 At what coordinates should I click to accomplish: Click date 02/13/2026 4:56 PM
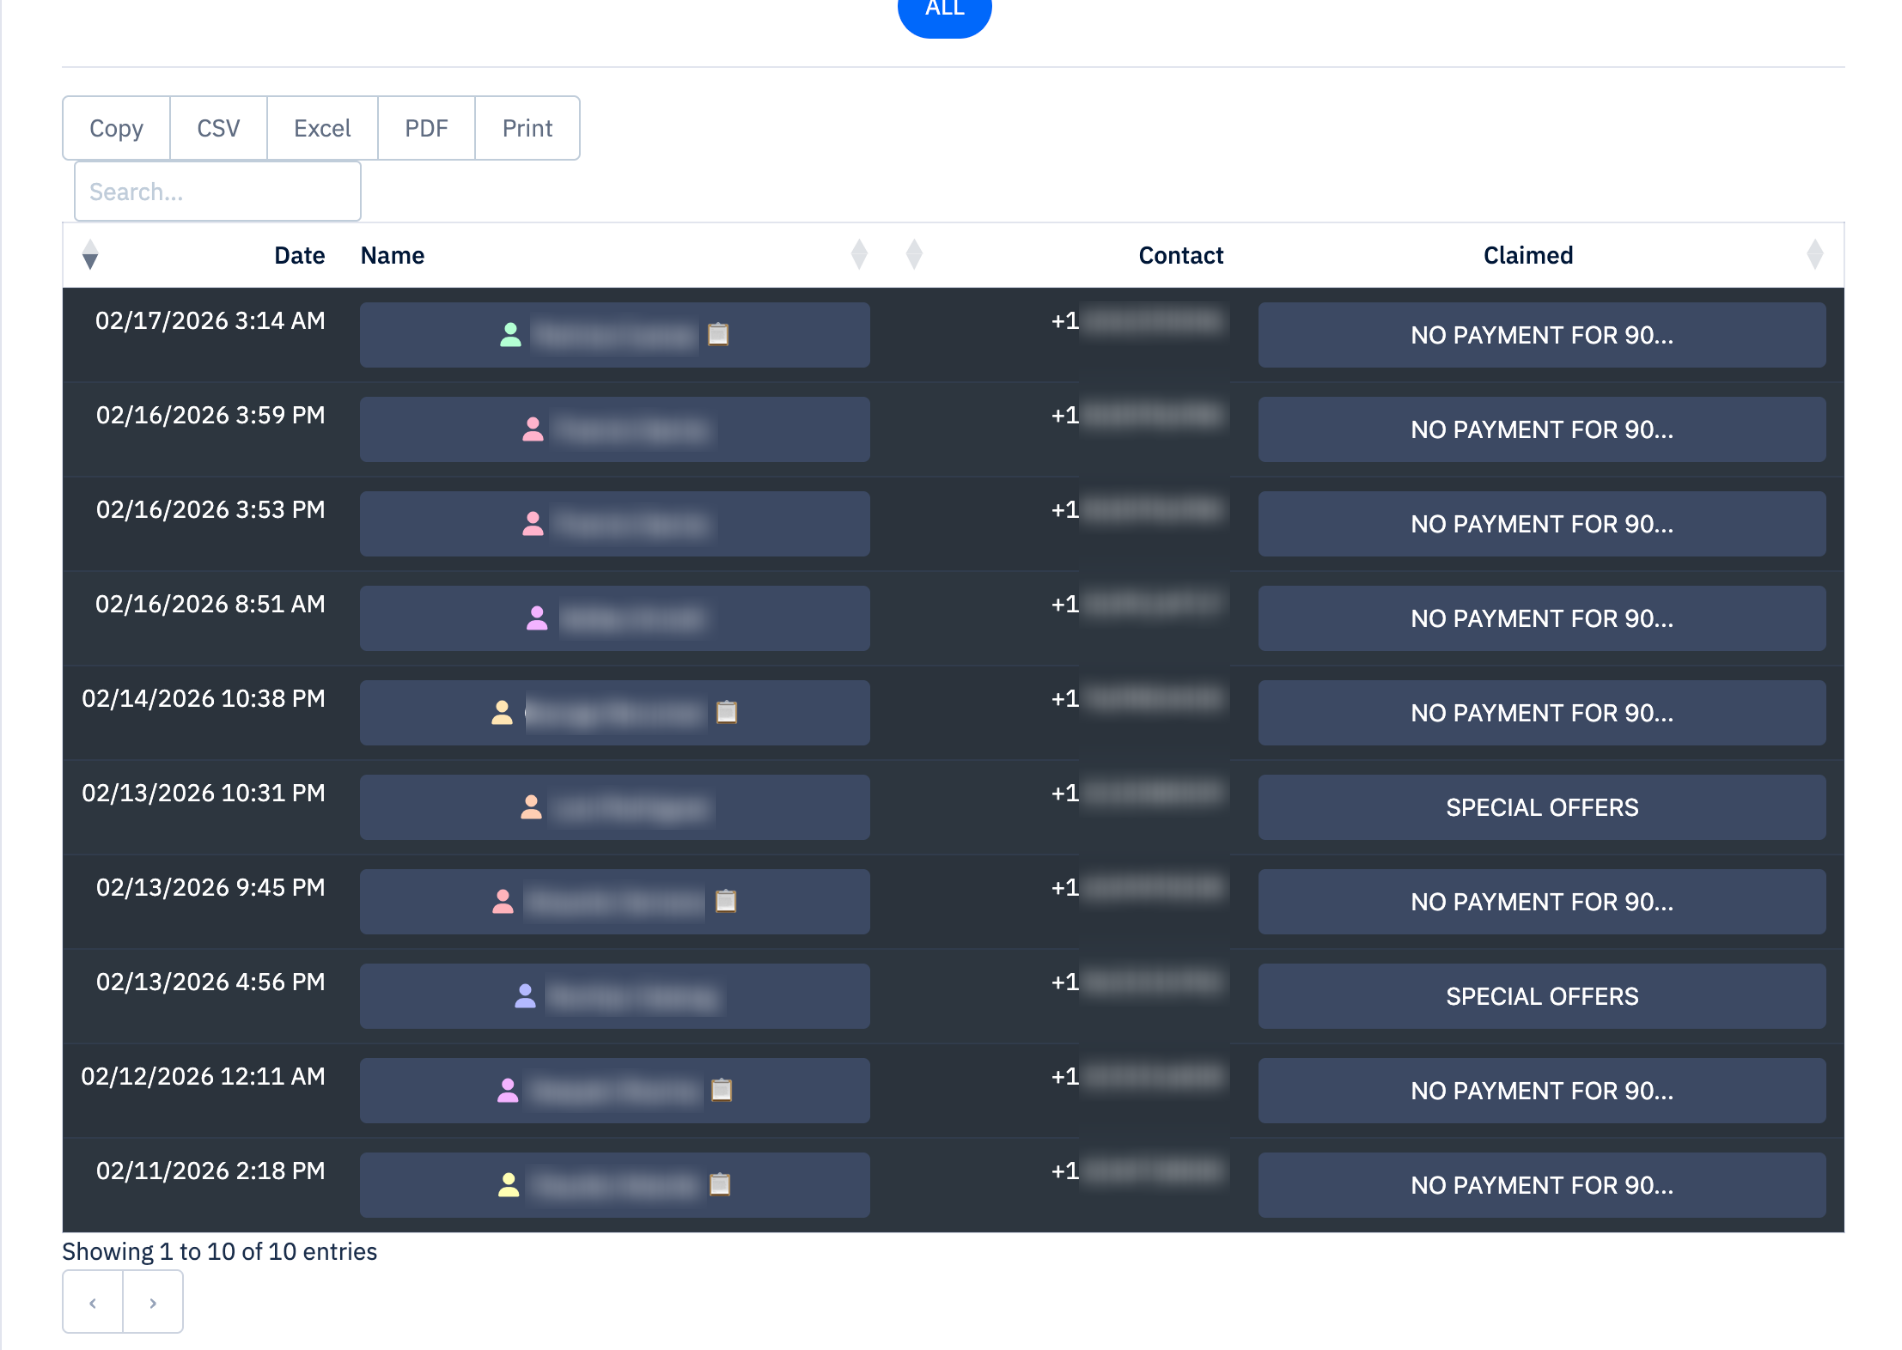pos(210,982)
